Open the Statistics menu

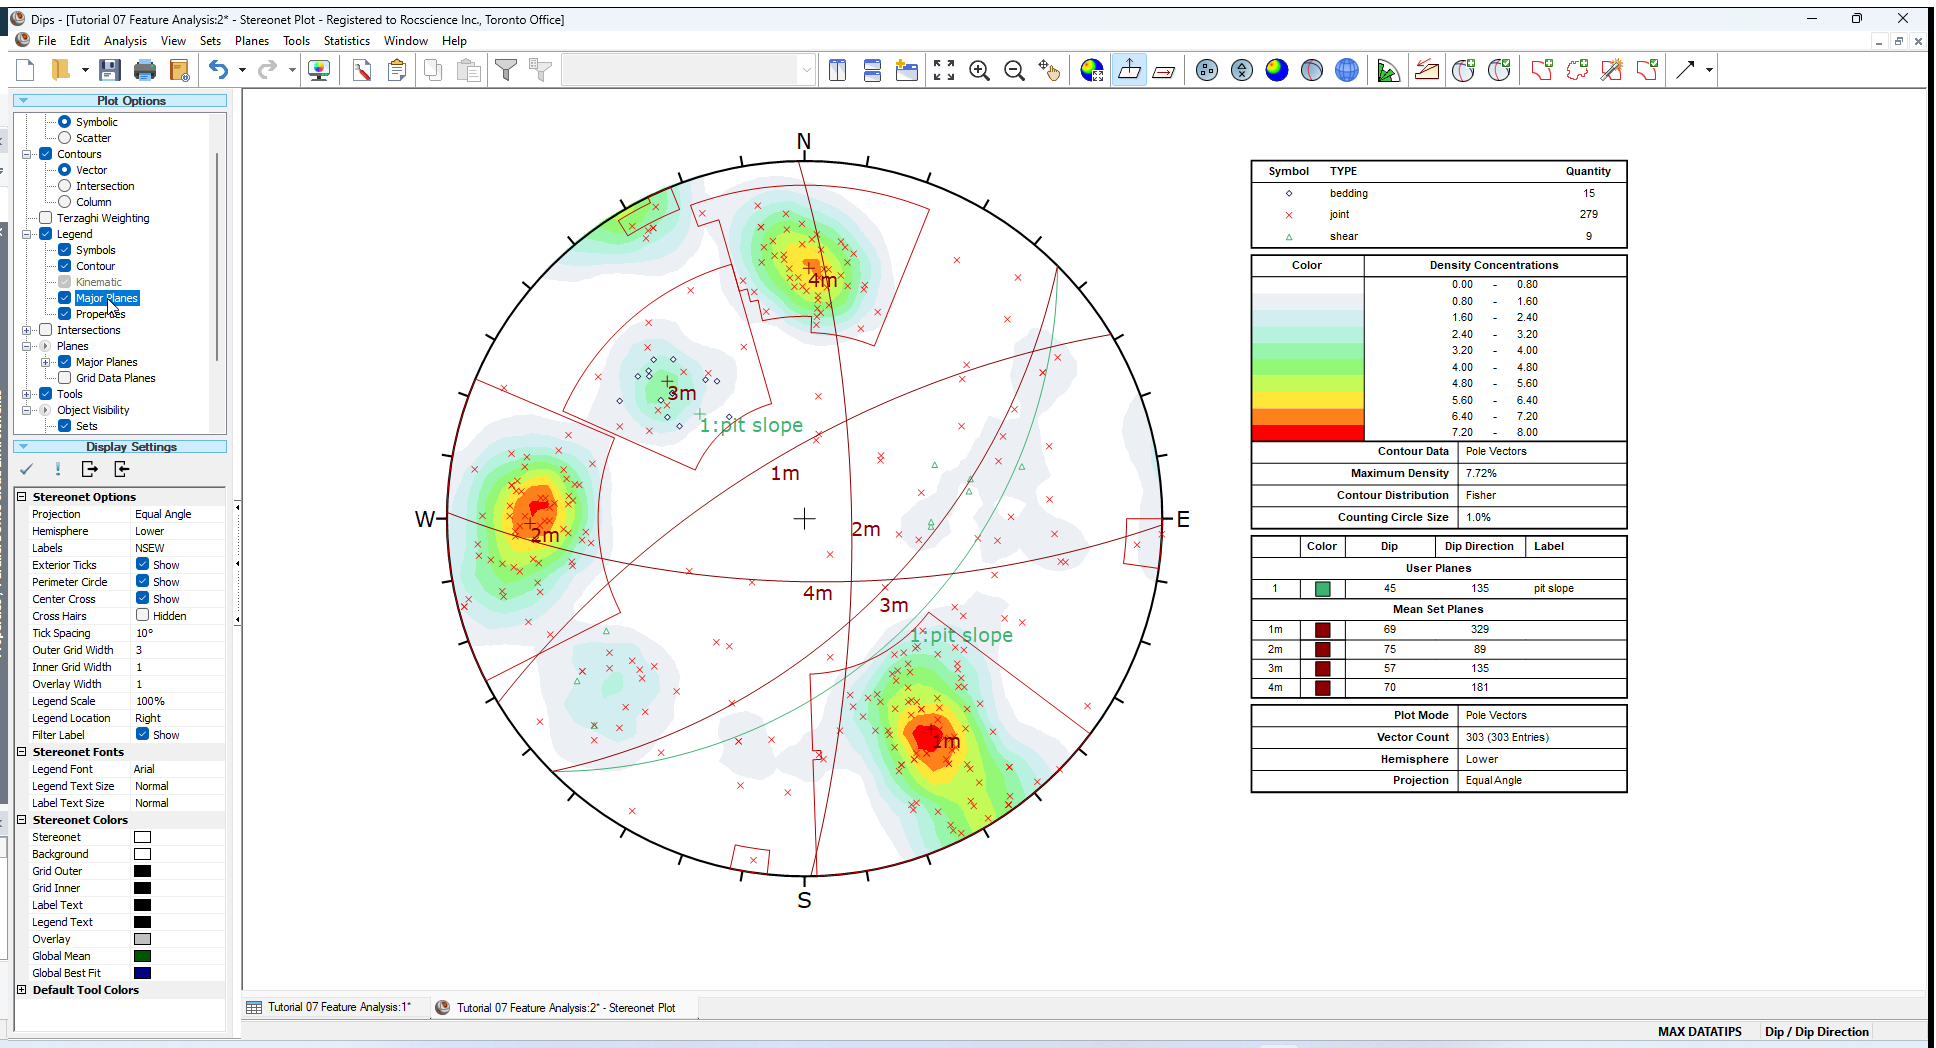(346, 41)
